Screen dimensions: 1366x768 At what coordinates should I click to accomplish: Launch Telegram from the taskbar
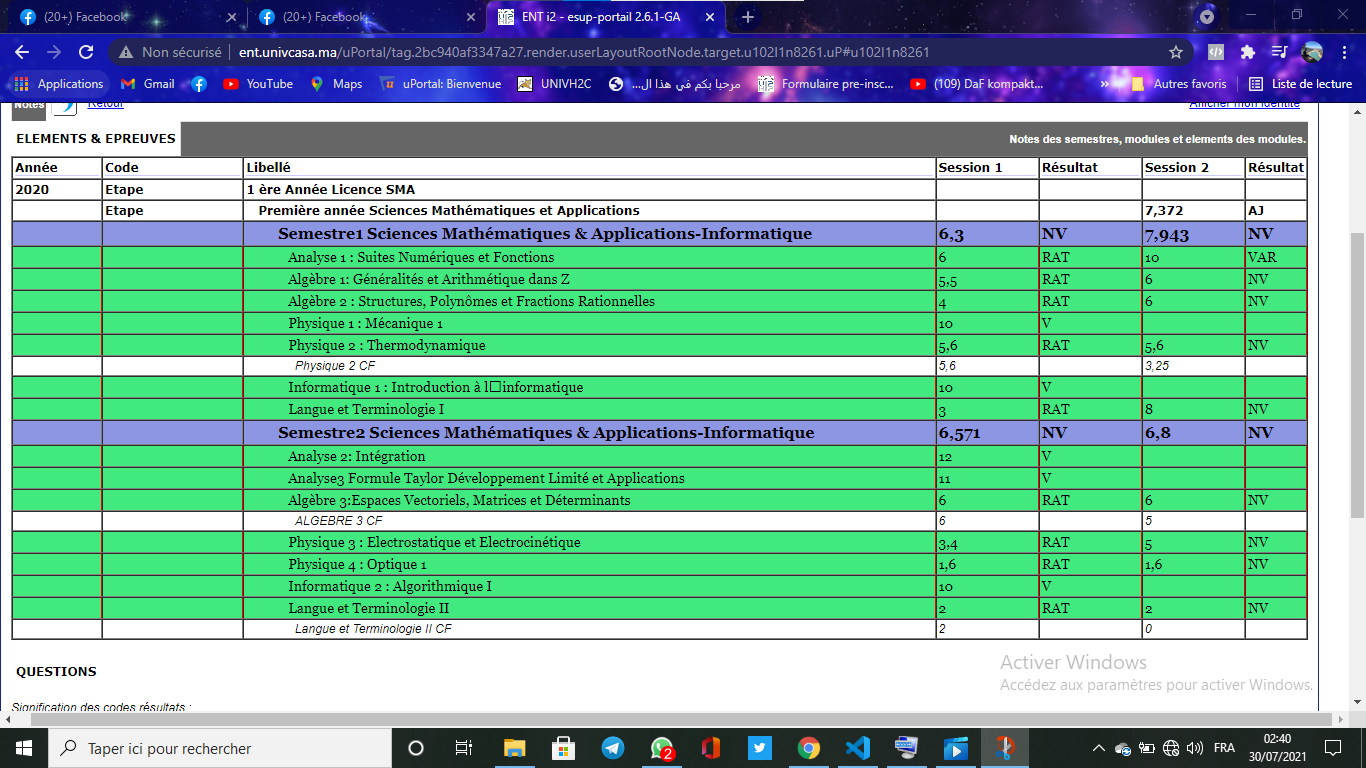(613, 748)
